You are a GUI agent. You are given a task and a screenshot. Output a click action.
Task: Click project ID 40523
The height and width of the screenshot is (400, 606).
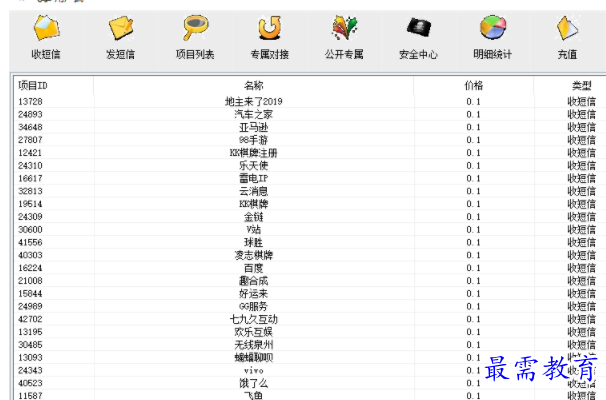tap(30, 383)
